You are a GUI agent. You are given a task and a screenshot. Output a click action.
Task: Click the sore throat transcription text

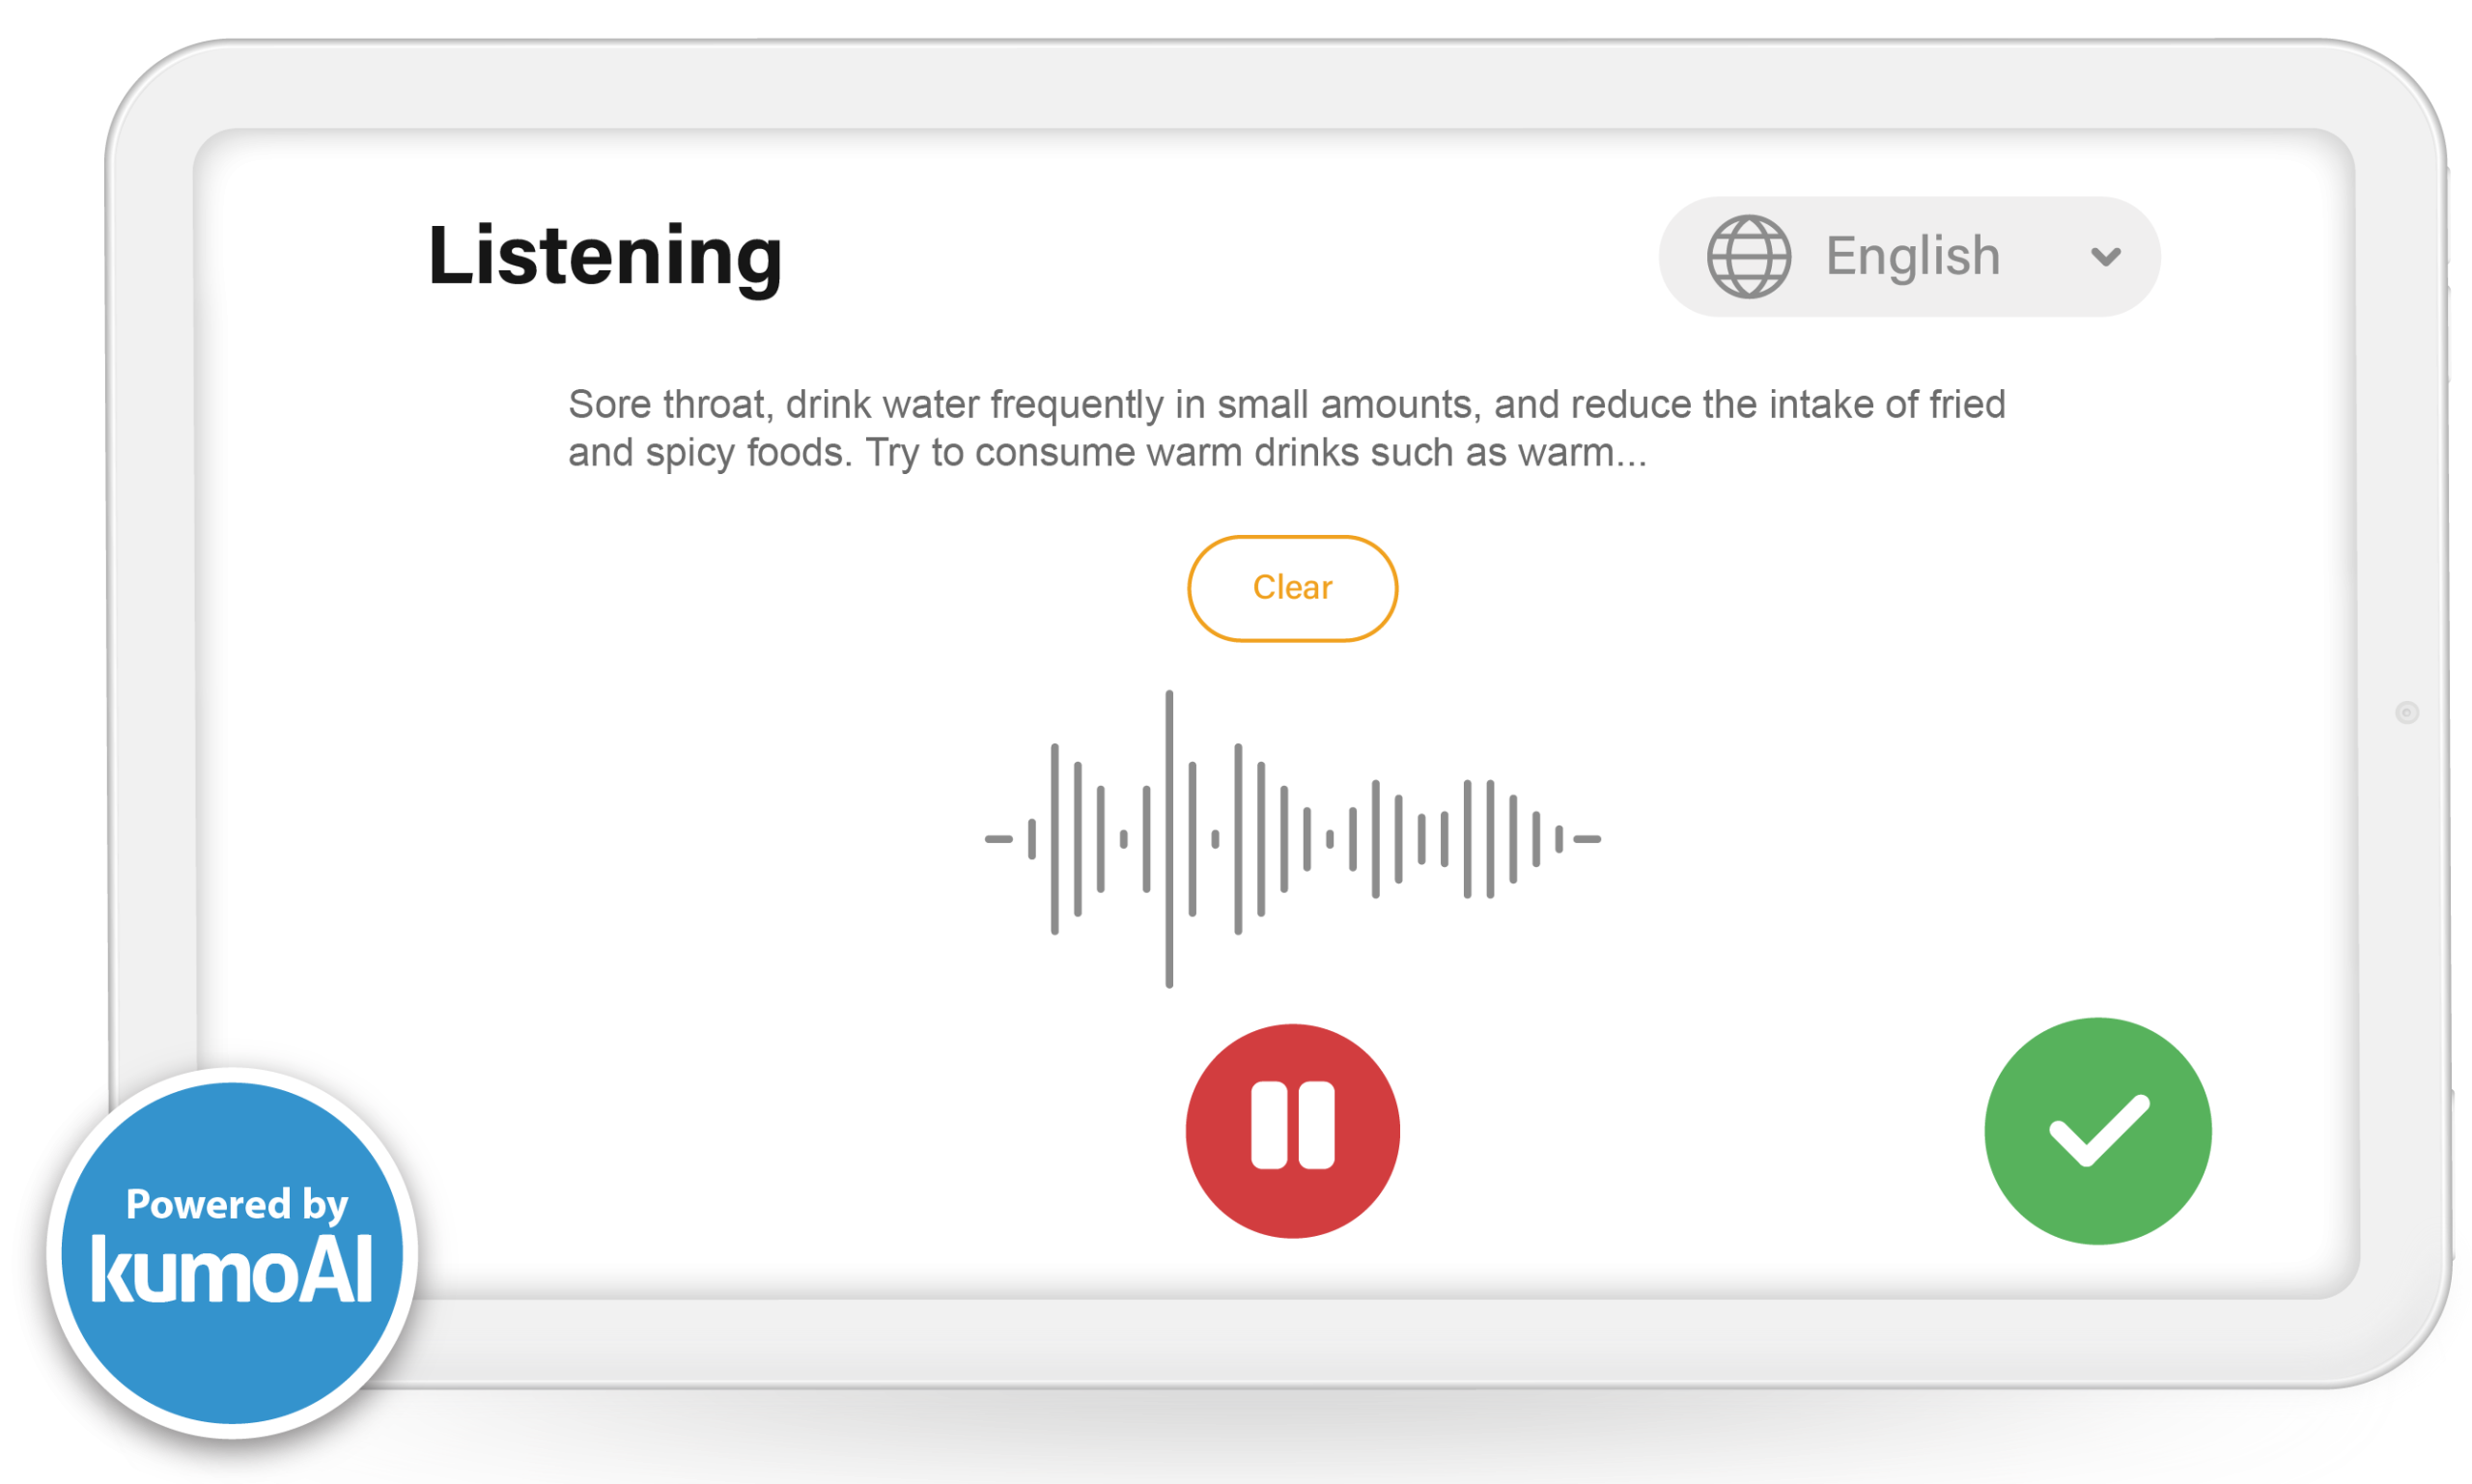(1286, 428)
